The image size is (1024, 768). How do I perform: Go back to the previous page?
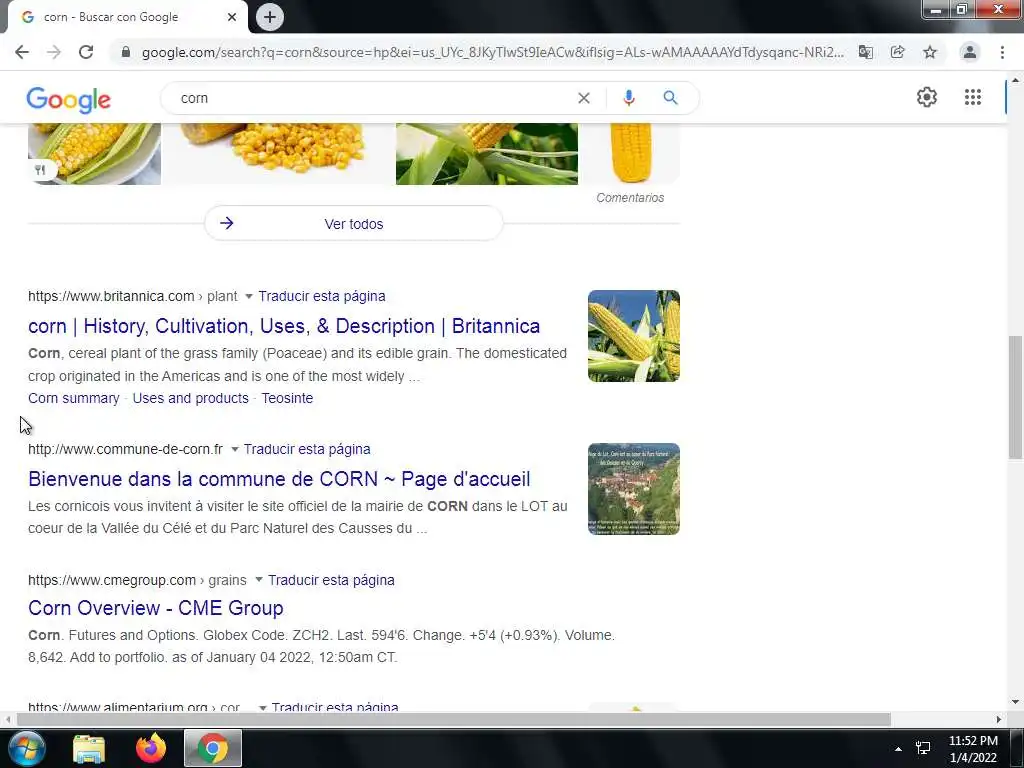point(22,52)
